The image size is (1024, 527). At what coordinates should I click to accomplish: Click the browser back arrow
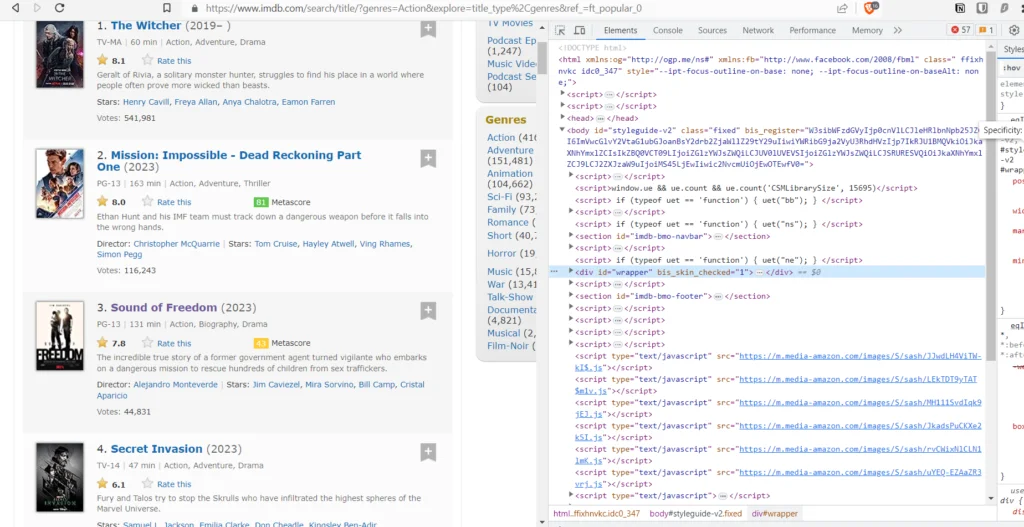click(x=16, y=8)
